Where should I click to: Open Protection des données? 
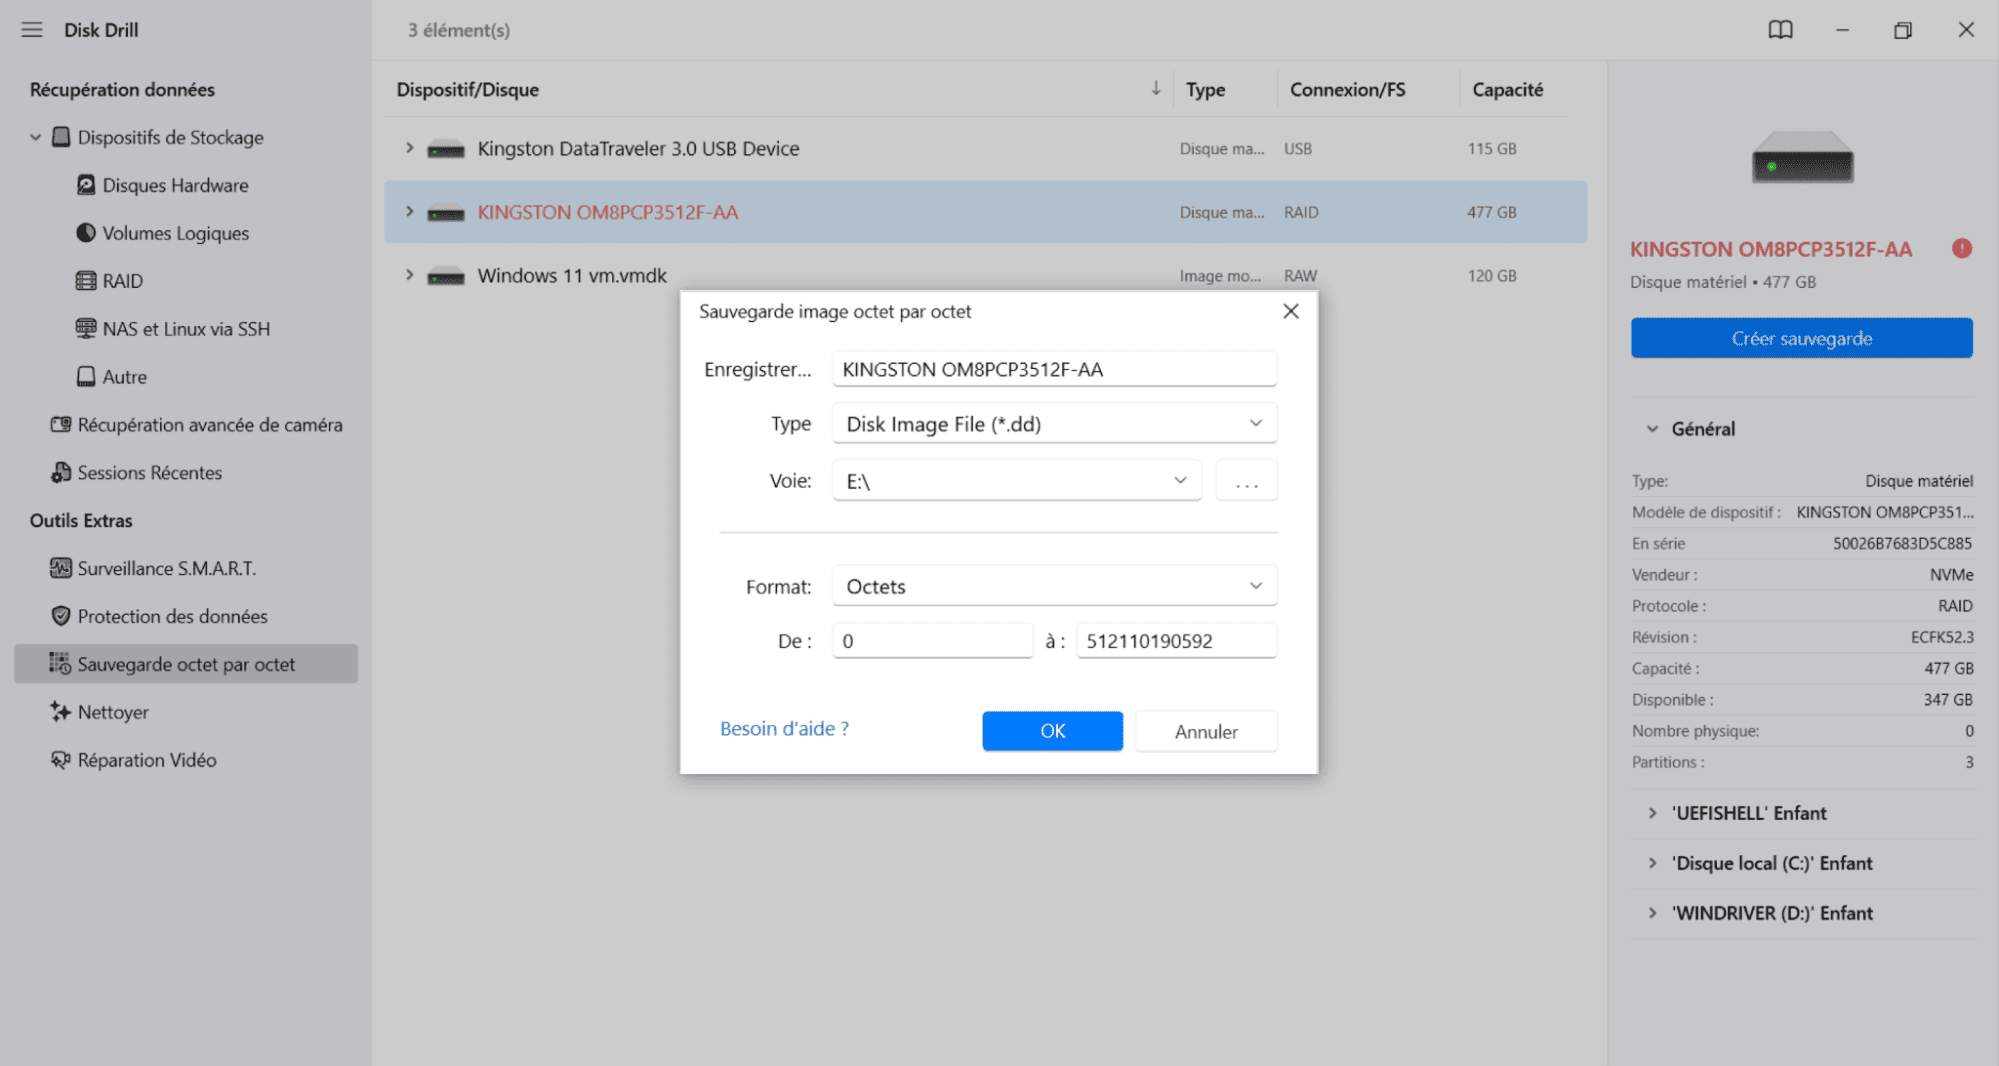[172, 616]
